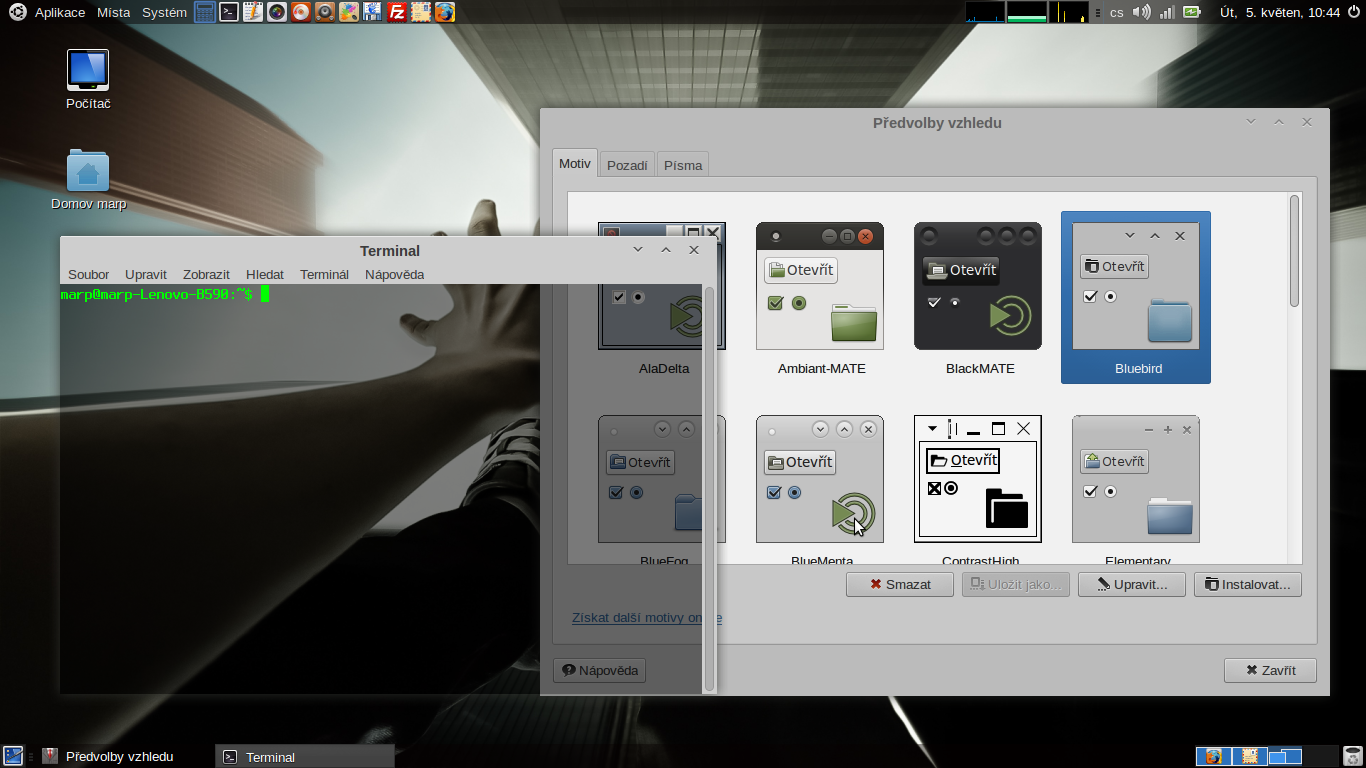Open the battery power status icon
Screen dimensions: 1366x768
[1192, 12]
